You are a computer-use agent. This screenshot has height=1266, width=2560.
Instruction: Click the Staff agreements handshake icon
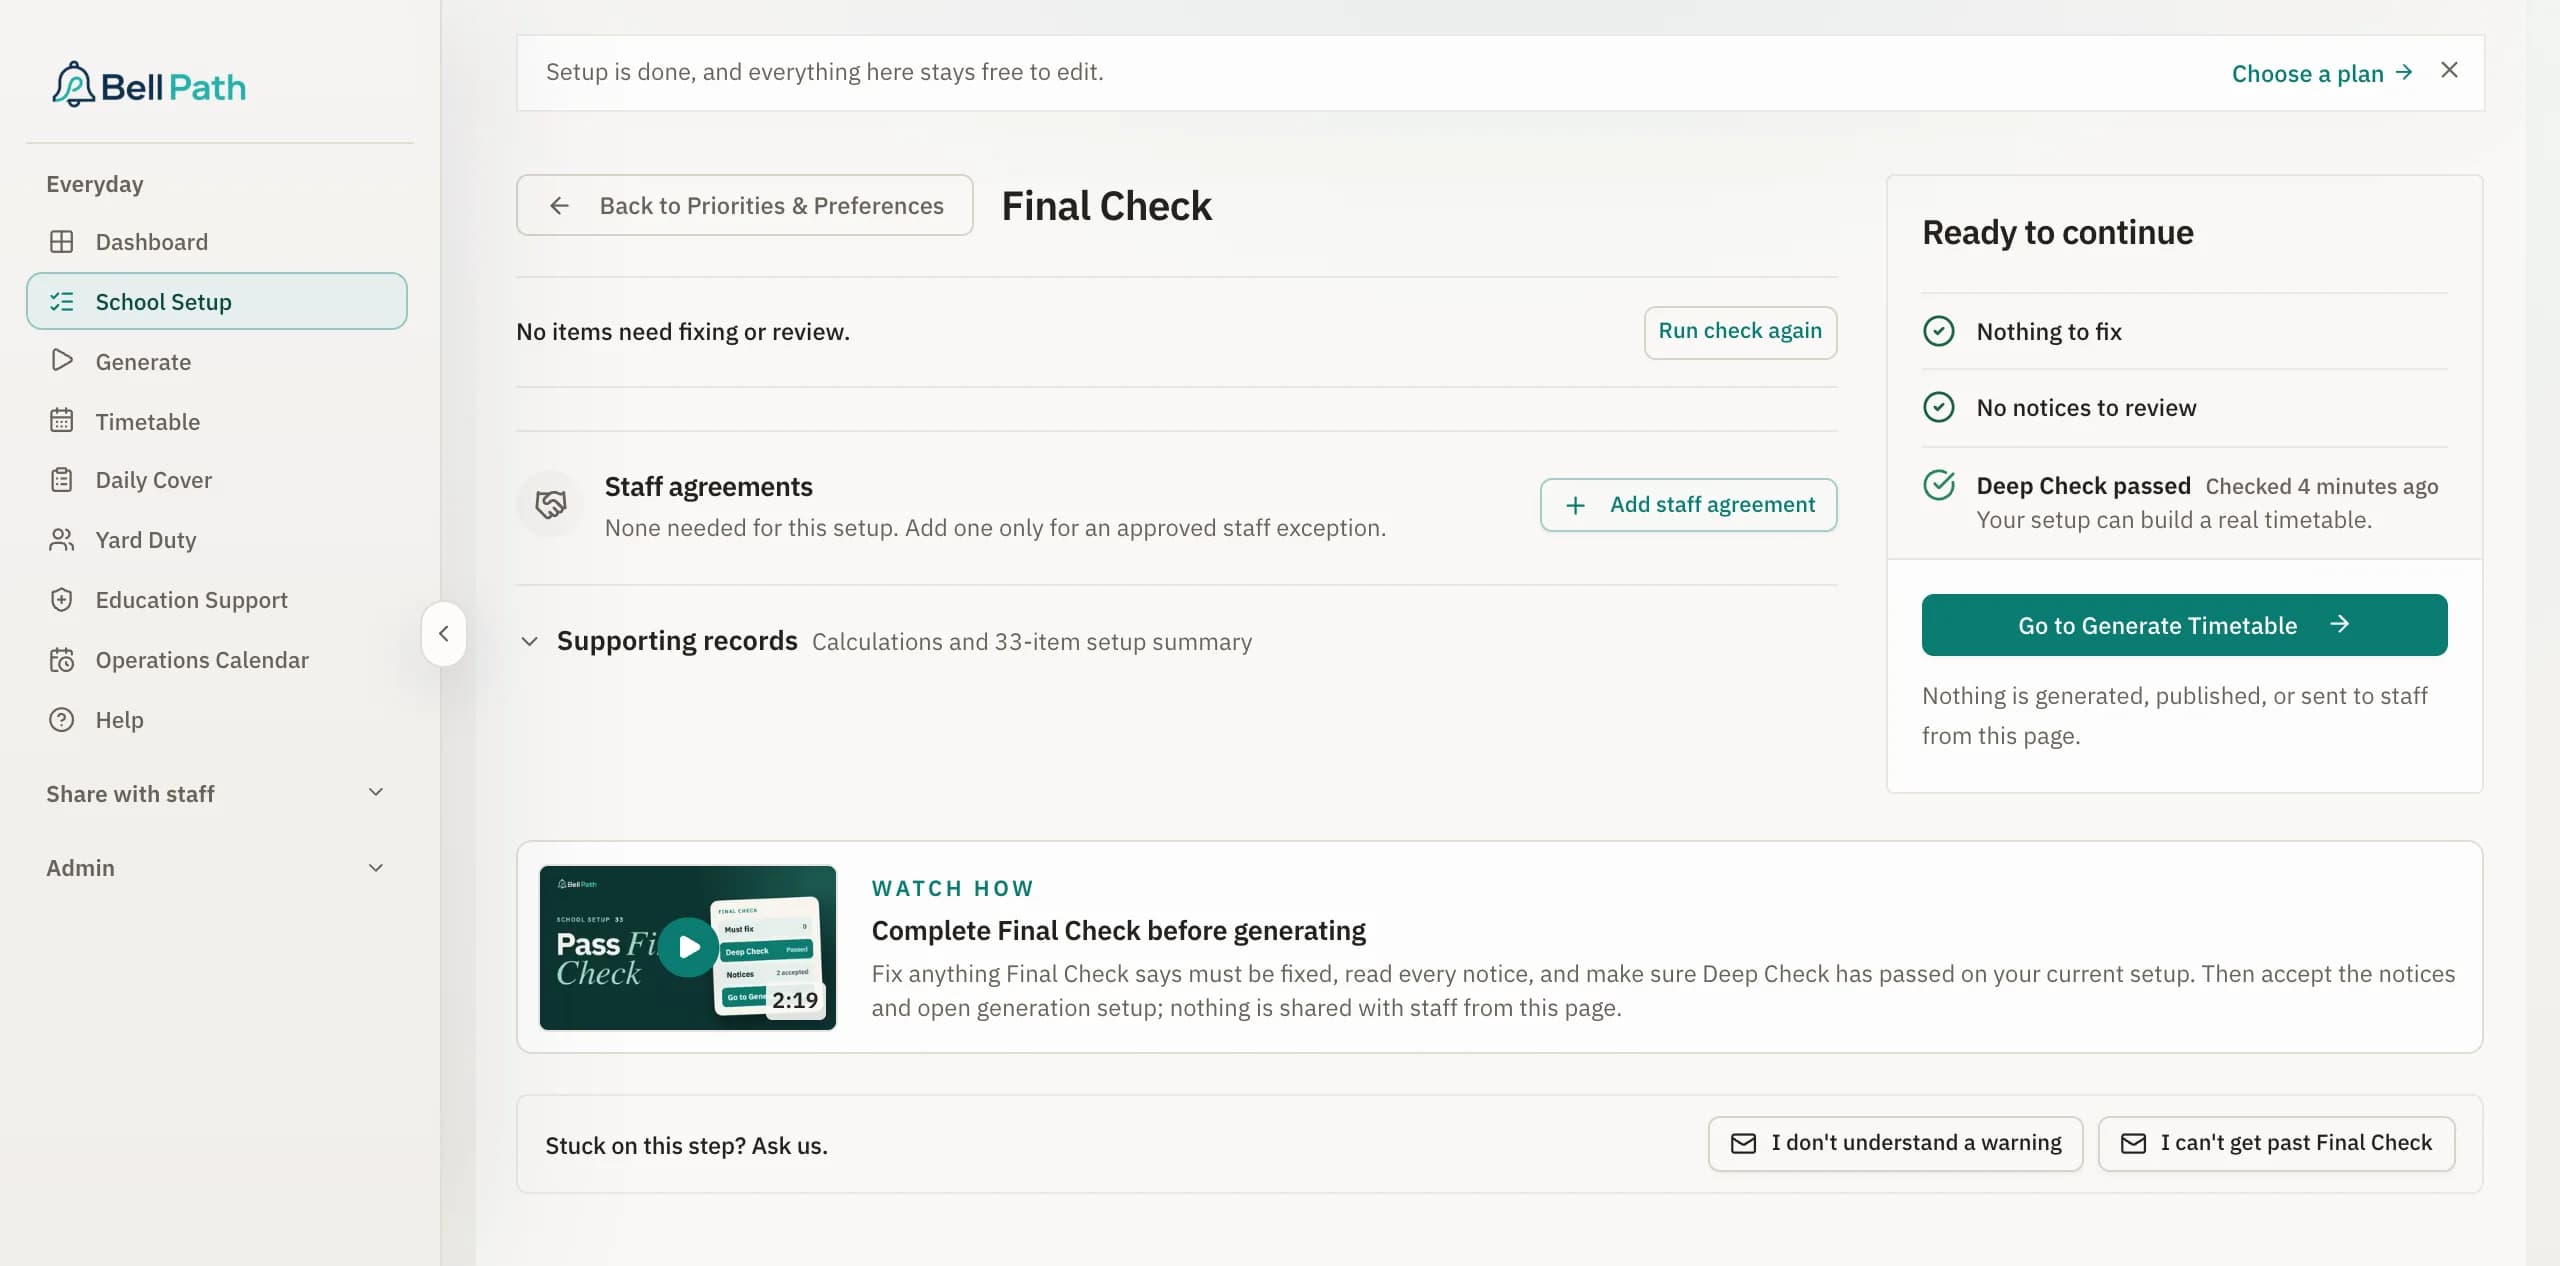[550, 504]
